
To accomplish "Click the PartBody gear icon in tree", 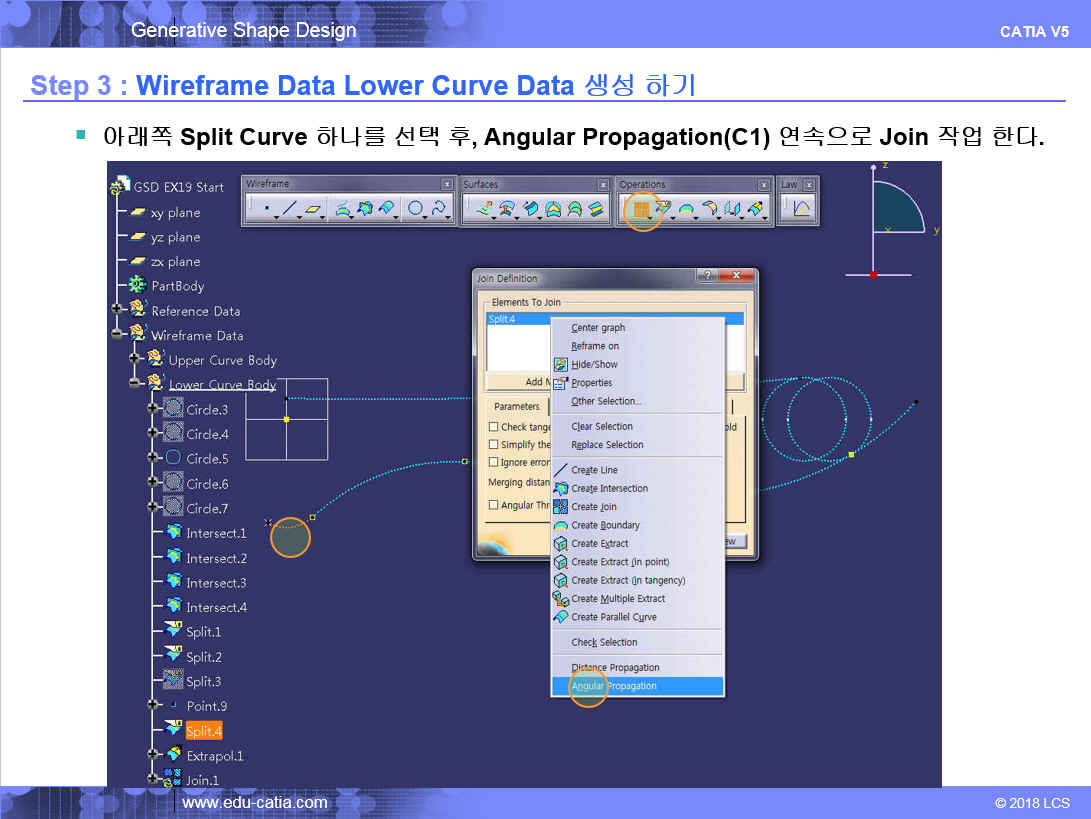I will (137, 286).
